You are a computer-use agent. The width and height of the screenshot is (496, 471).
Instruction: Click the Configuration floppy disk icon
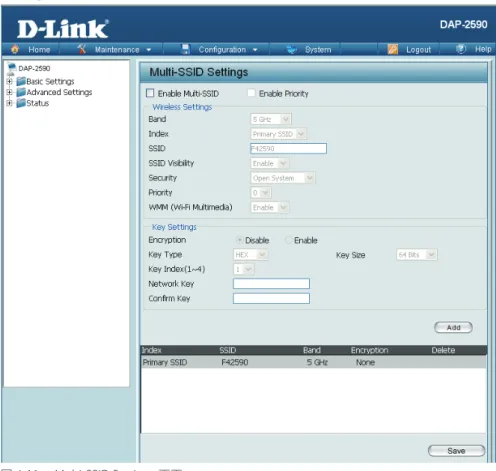tap(185, 49)
